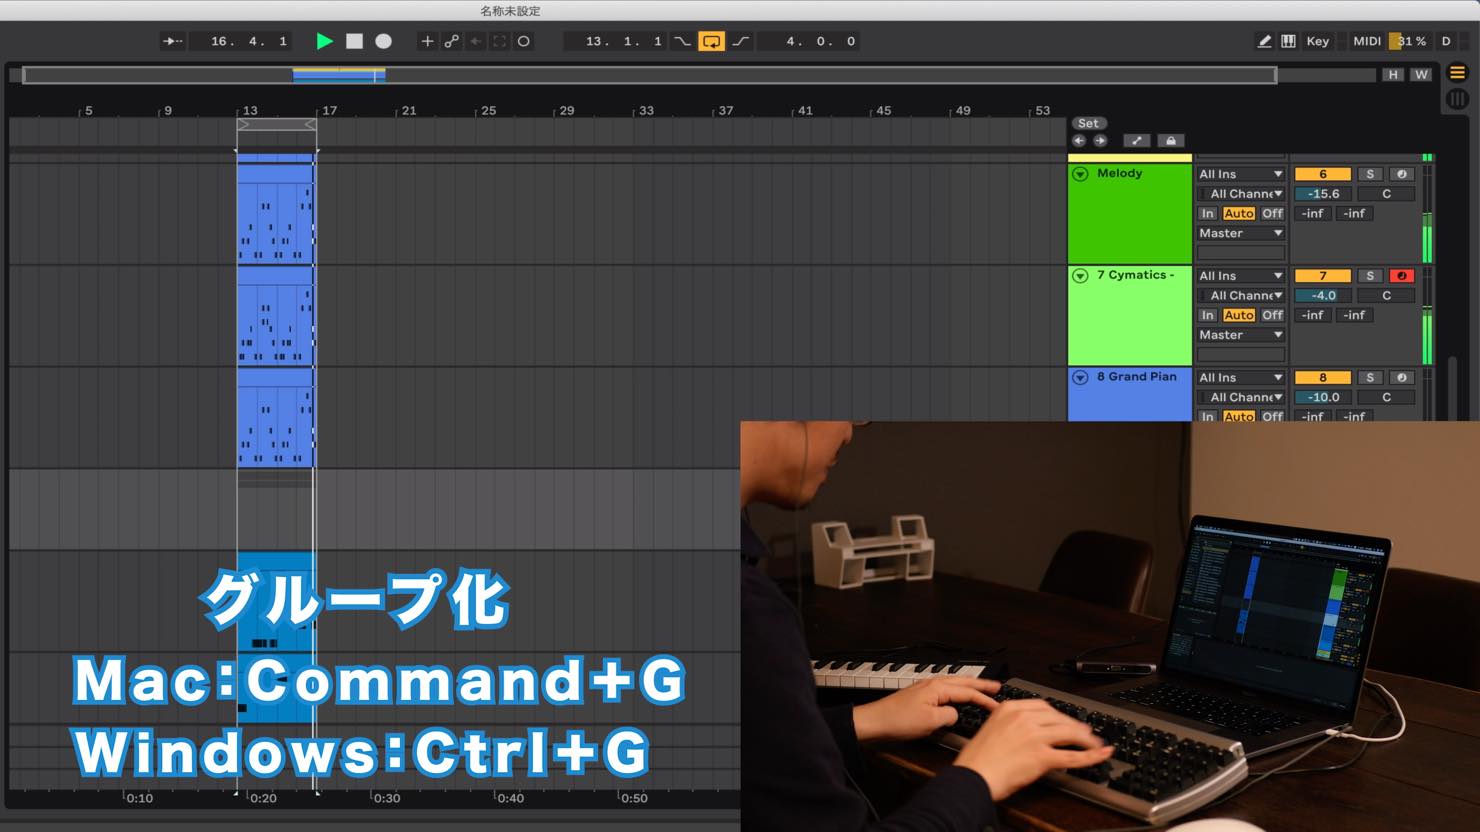Toggle 8 Grand Pian track activator 8
The width and height of the screenshot is (1480, 832).
point(1322,378)
